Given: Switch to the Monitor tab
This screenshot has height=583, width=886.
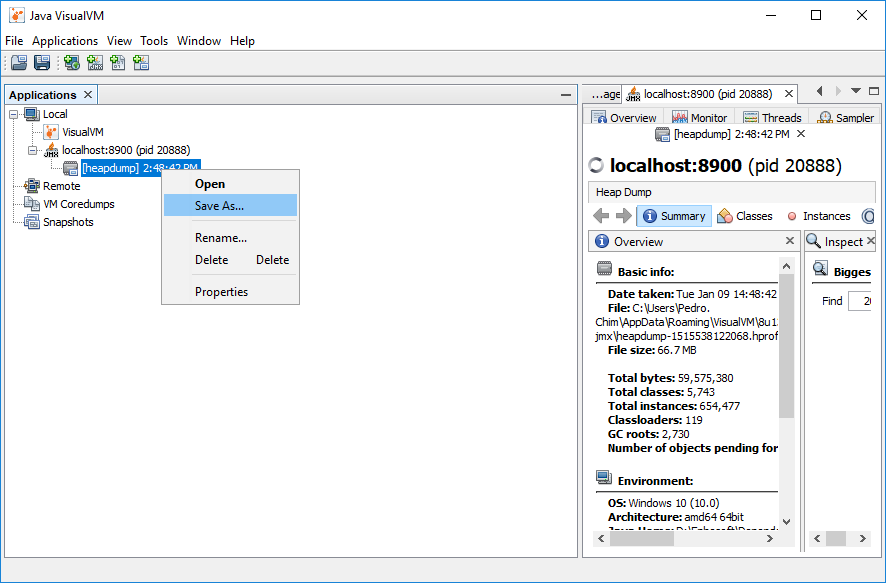Looking at the screenshot, I should pyautogui.click(x=700, y=117).
